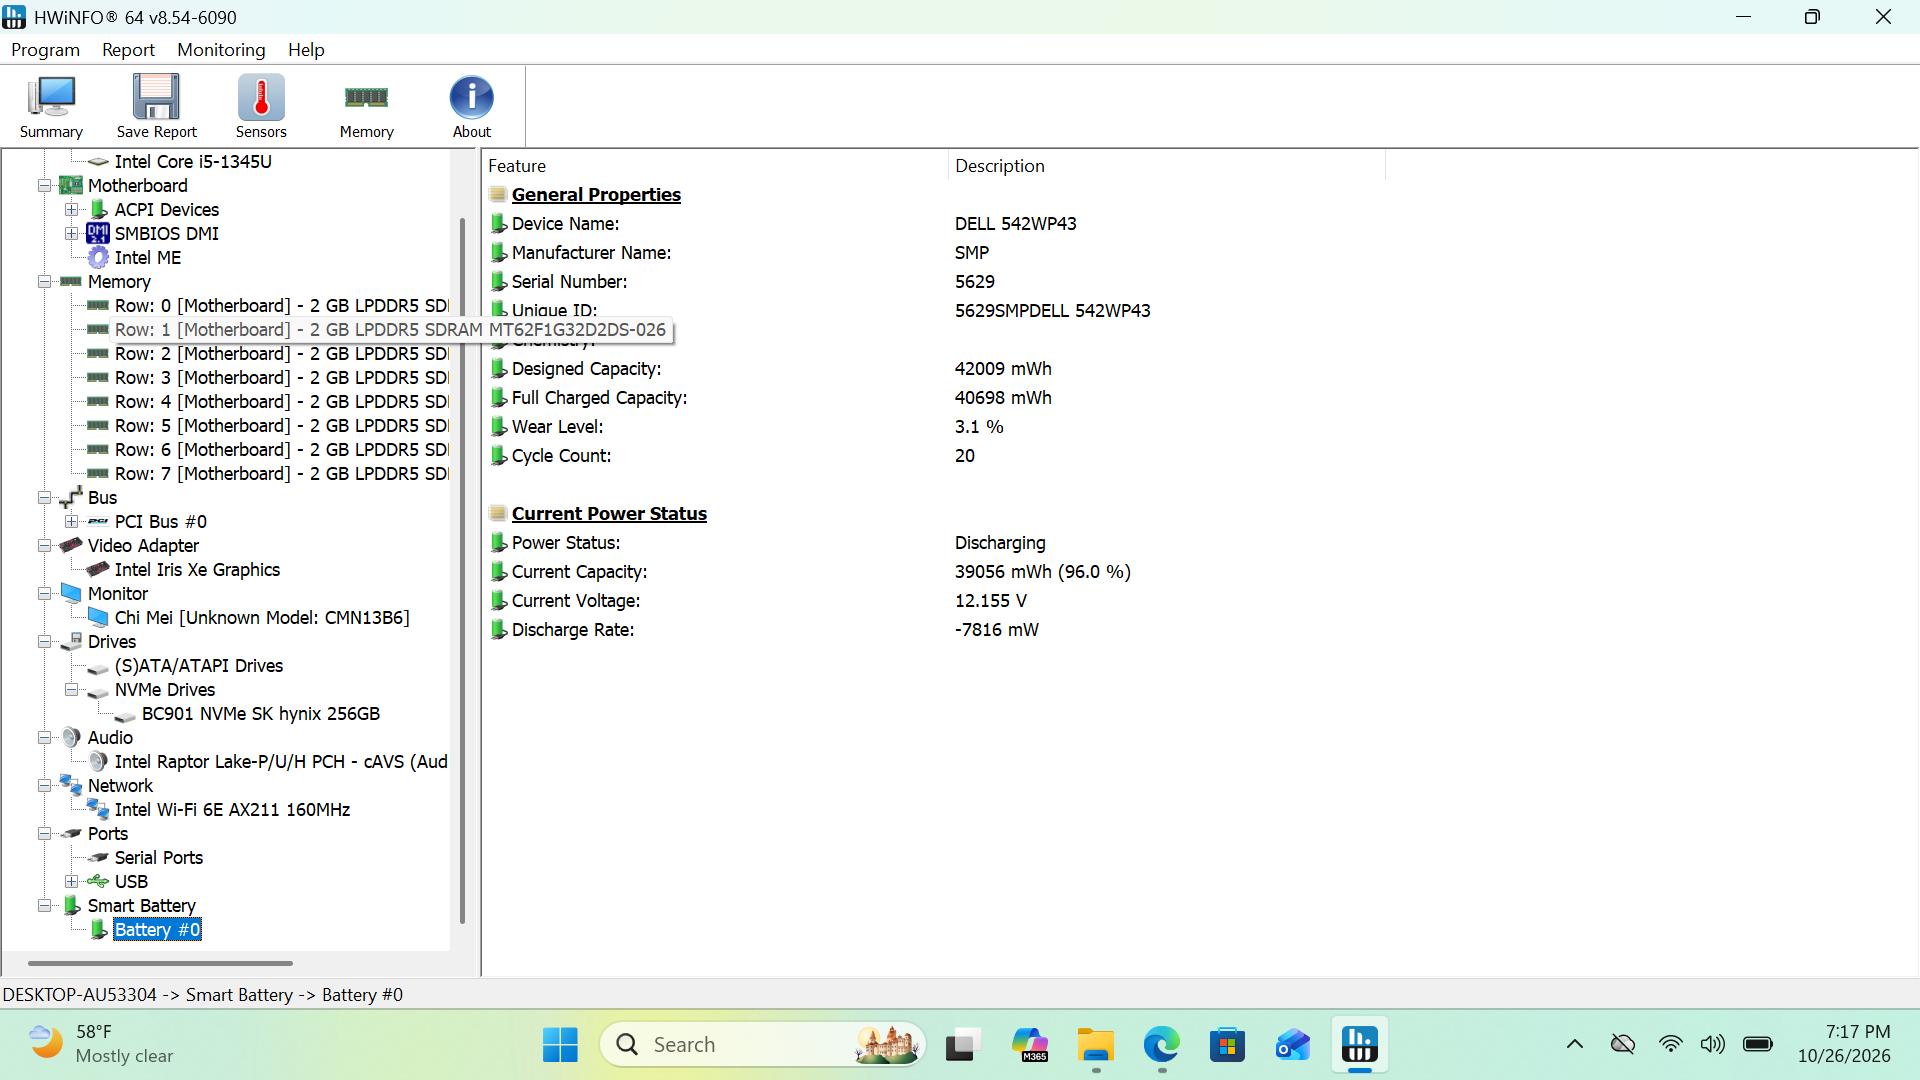Viewport: 1920px width, 1080px height.
Task: Select Serial Ports tree item
Action: [159, 858]
